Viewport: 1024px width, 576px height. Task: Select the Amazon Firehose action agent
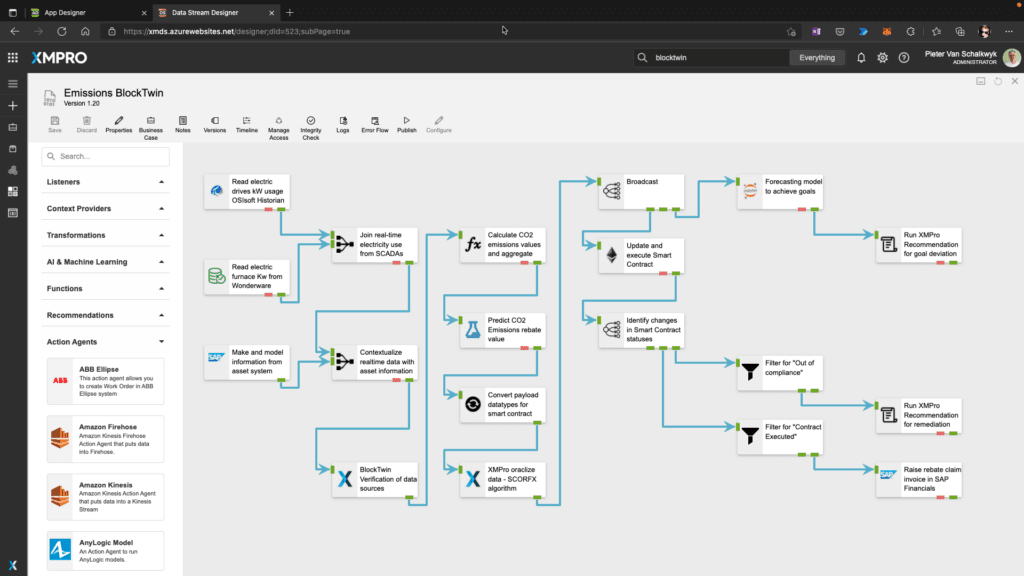(105, 439)
